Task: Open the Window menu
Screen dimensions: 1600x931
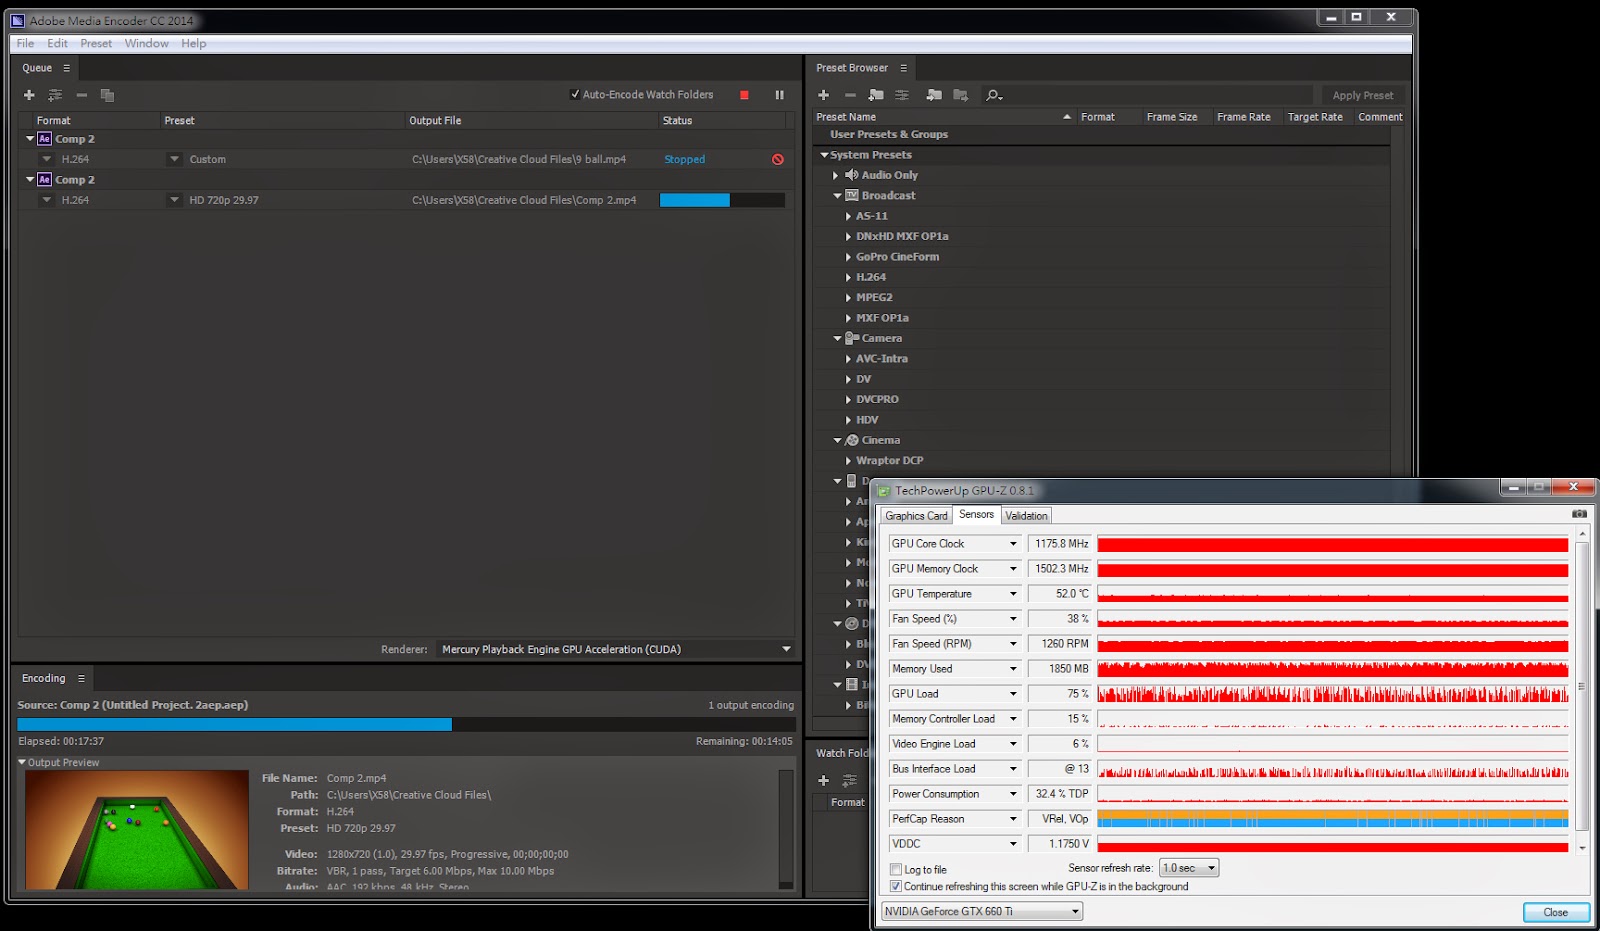Action: tap(146, 44)
